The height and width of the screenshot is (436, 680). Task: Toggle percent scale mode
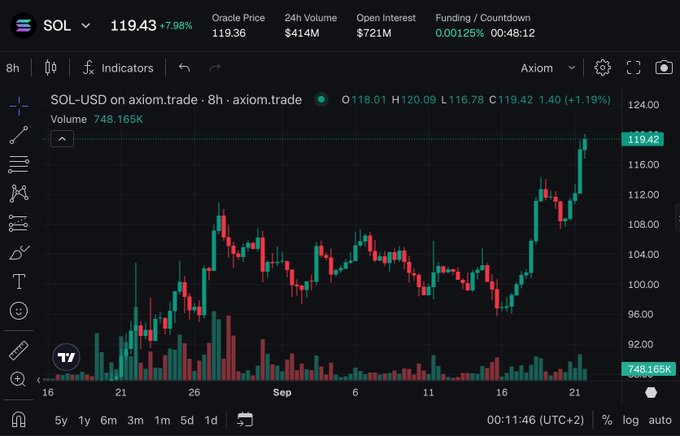(607, 420)
